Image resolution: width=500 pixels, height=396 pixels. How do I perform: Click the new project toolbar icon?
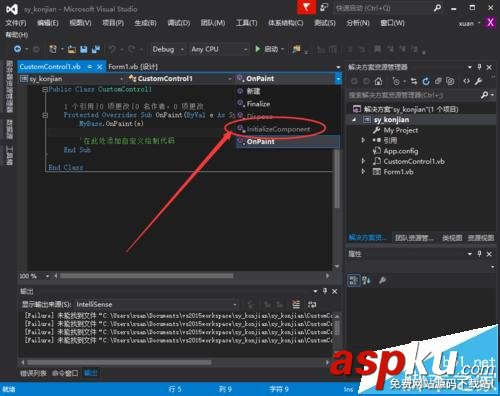tap(53, 49)
